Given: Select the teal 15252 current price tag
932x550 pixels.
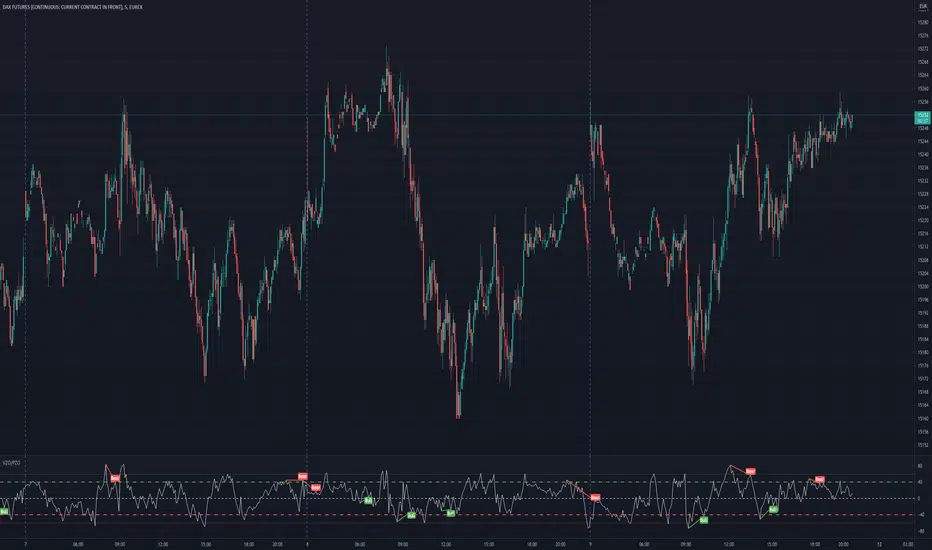Looking at the screenshot, I should click(x=922, y=118).
